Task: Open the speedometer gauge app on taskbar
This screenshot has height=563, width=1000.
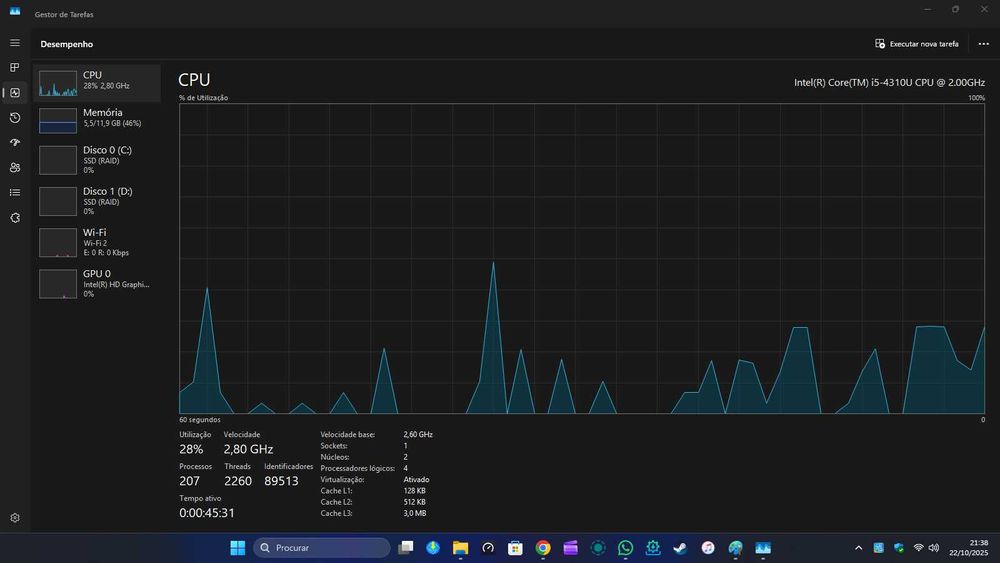Action: click(488, 548)
